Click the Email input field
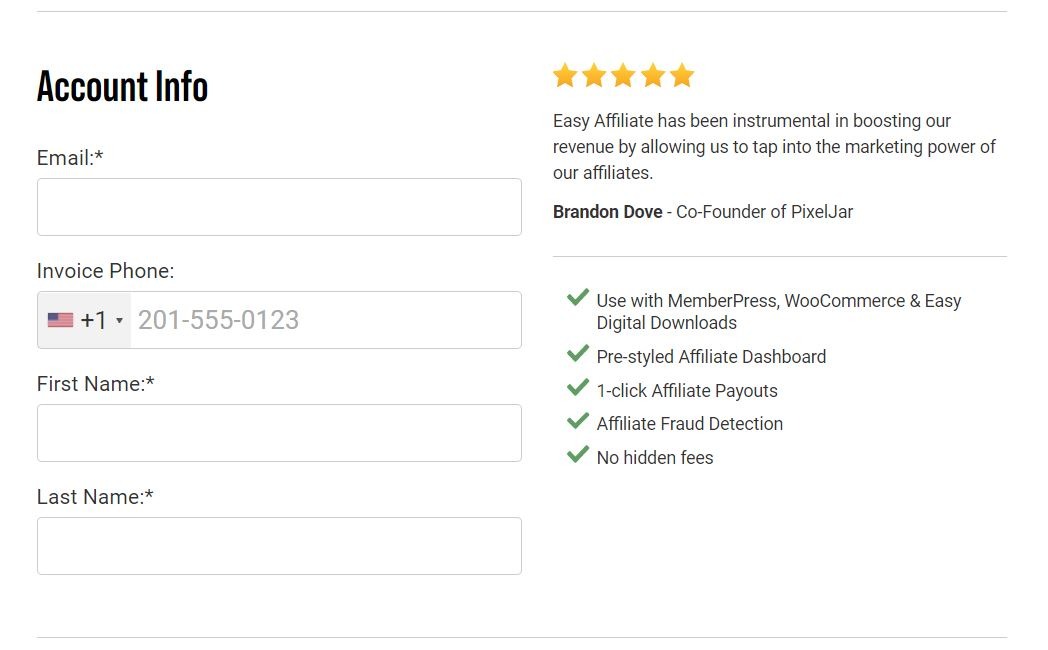1048x650 pixels. tap(279, 206)
